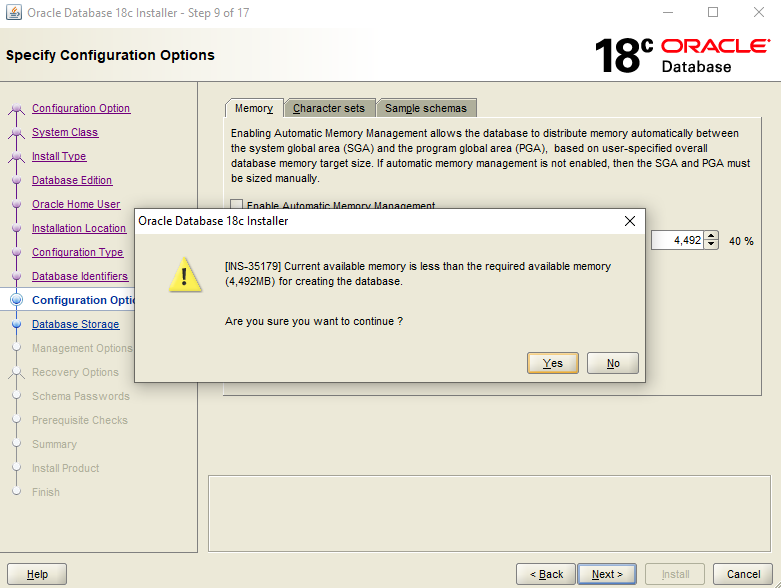
Task: Click the Java installer icon in title bar
Action: pos(13,12)
